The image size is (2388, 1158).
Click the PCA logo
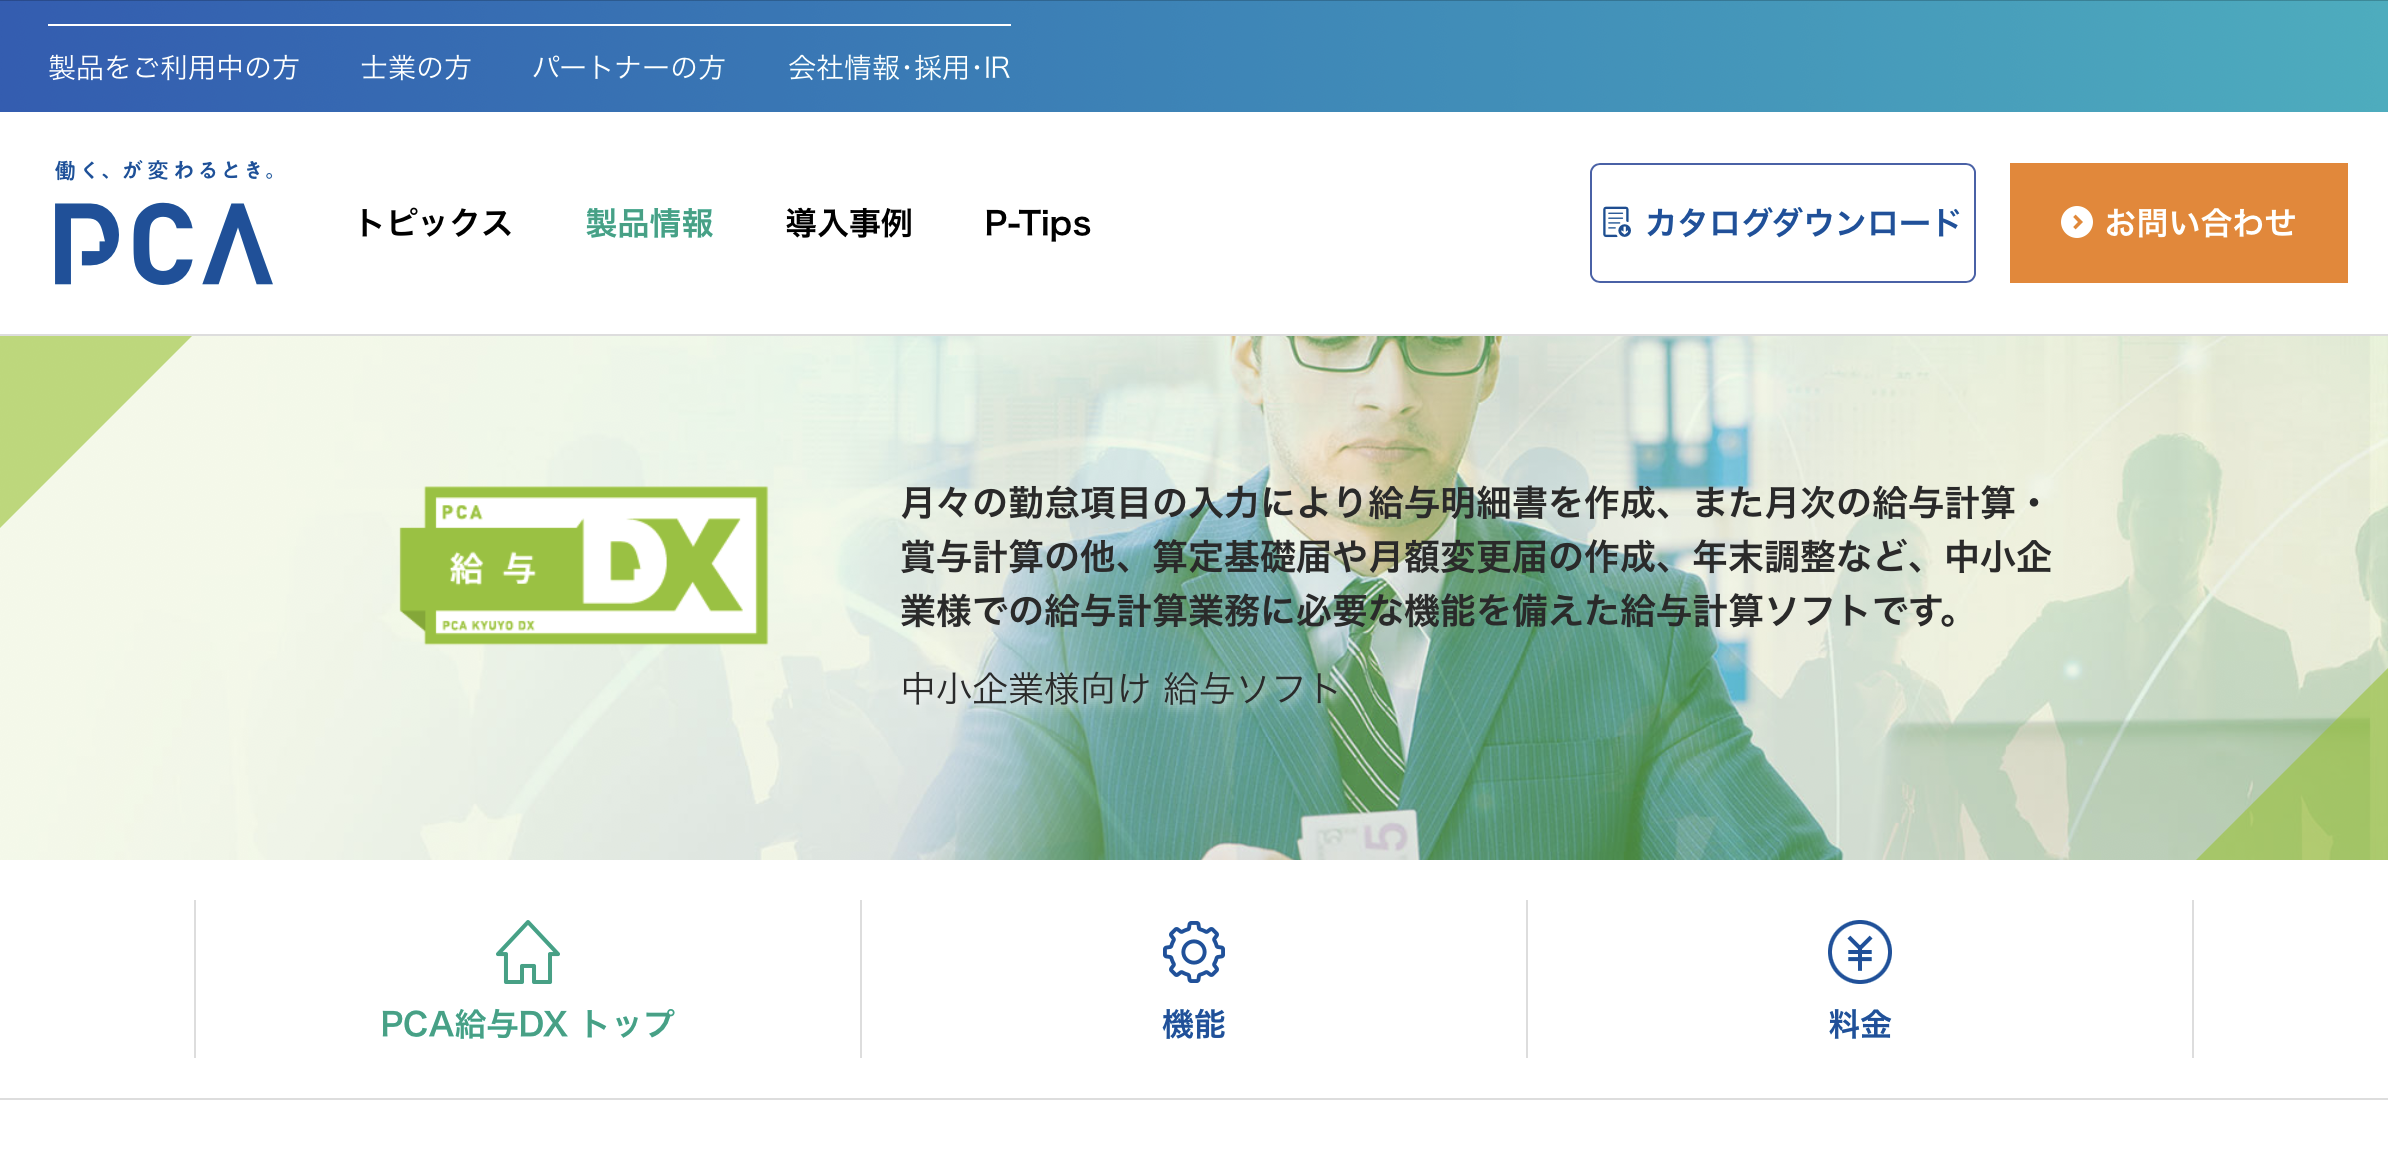click(164, 243)
